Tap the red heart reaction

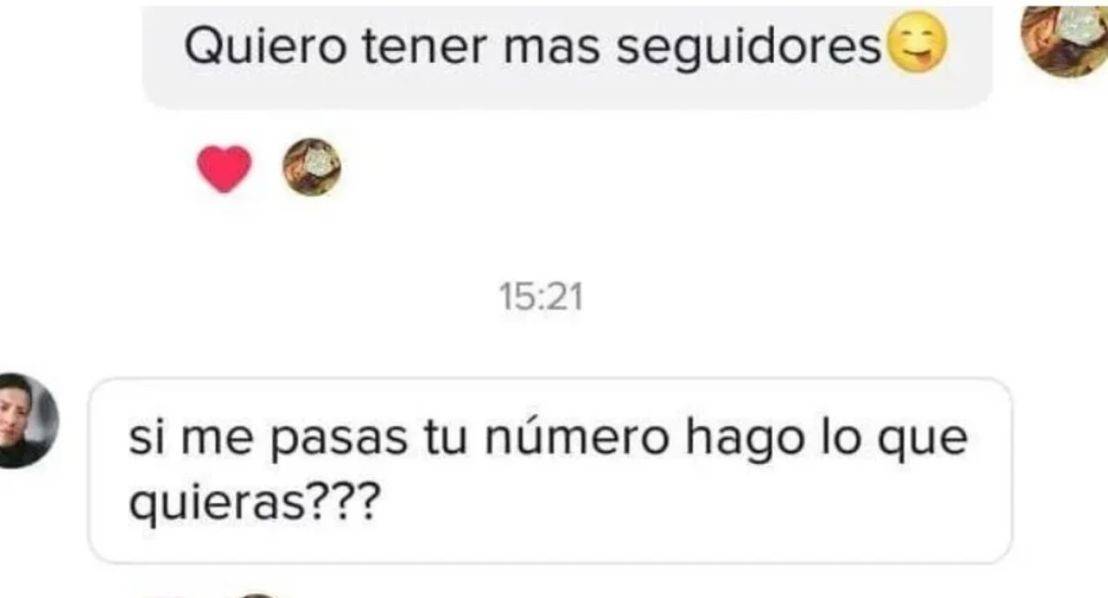[224, 169]
